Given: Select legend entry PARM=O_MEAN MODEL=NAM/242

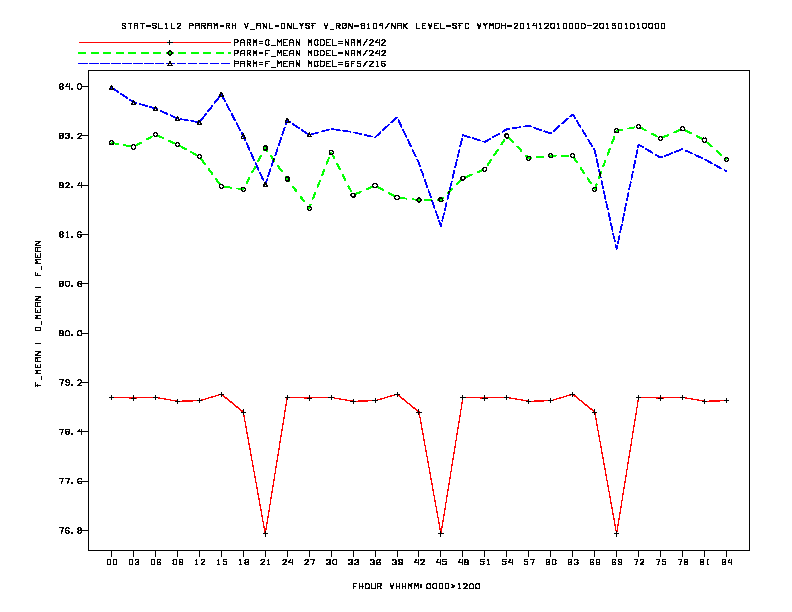Looking at the screenshot, I should pyautogui.click(x=310, y=43).
